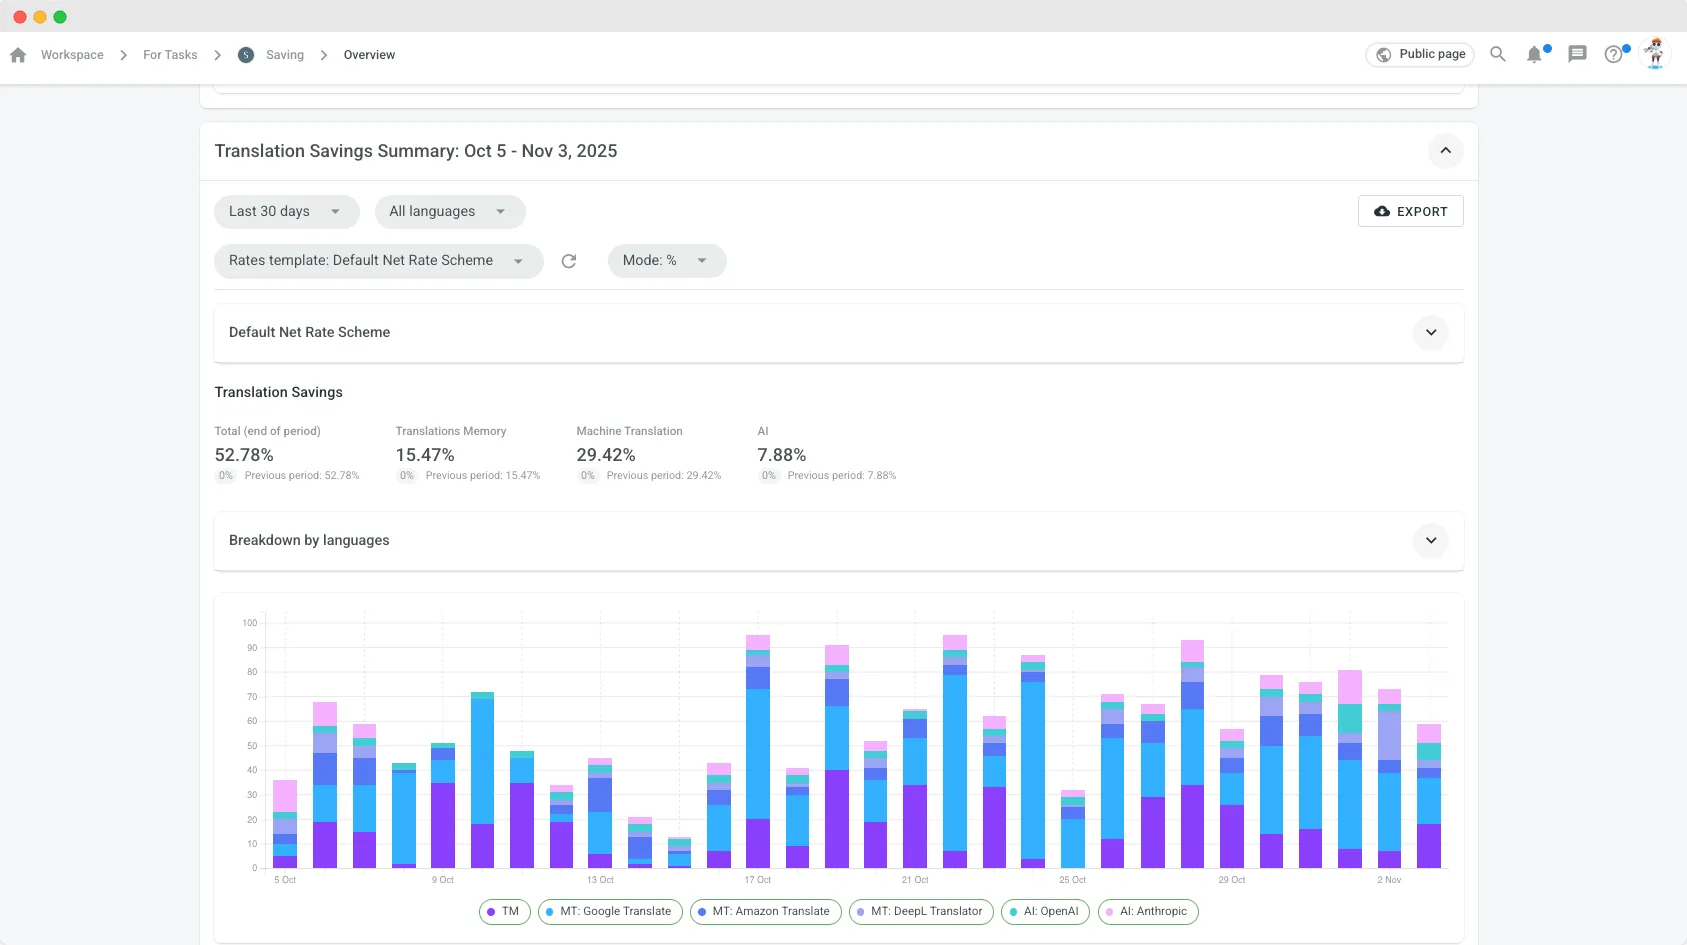
Task: Click the Public page button
Action: coord(1420,55)
